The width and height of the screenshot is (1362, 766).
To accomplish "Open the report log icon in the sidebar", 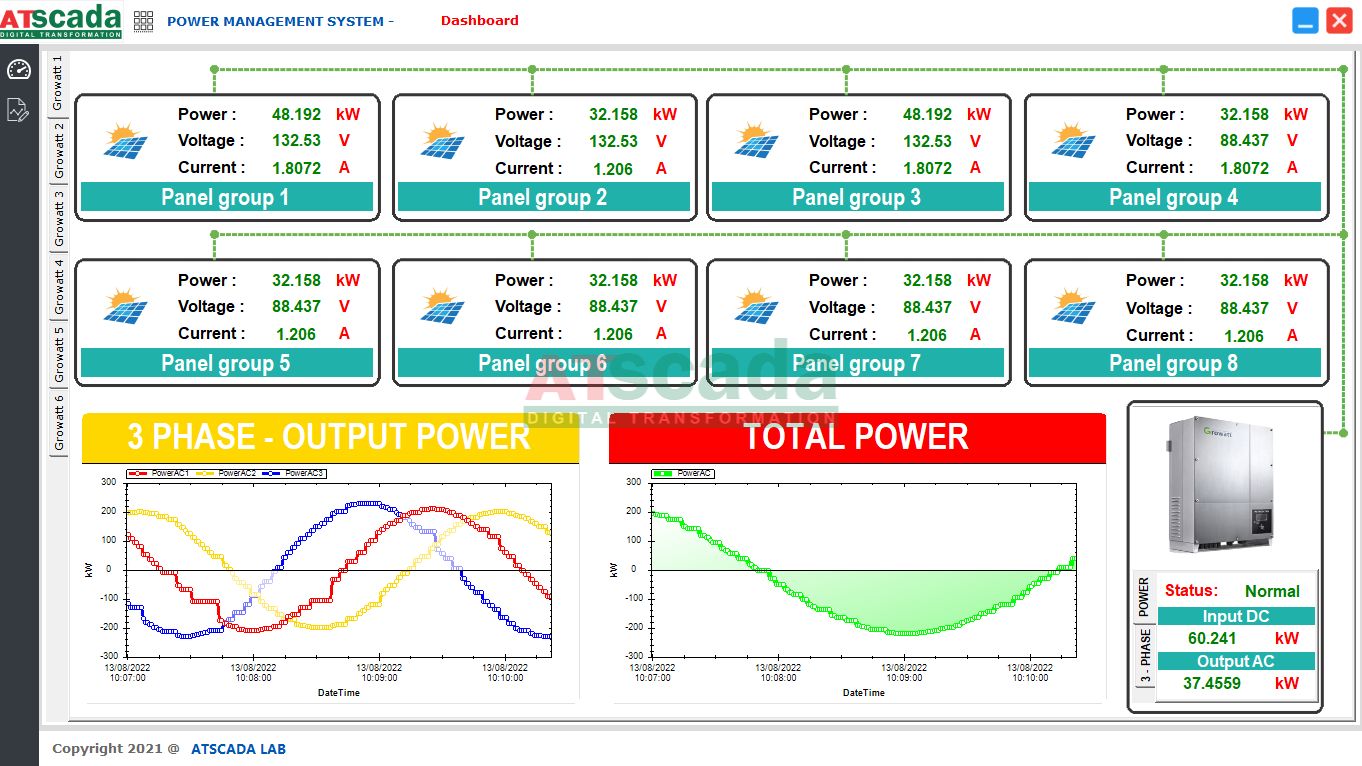I will (x=18, y=110).
